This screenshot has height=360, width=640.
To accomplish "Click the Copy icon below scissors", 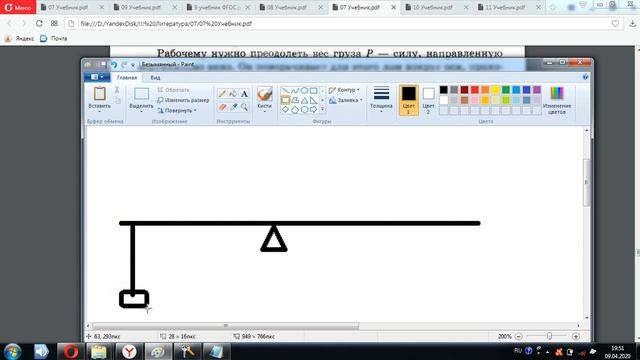I will (x=117, y=100).
